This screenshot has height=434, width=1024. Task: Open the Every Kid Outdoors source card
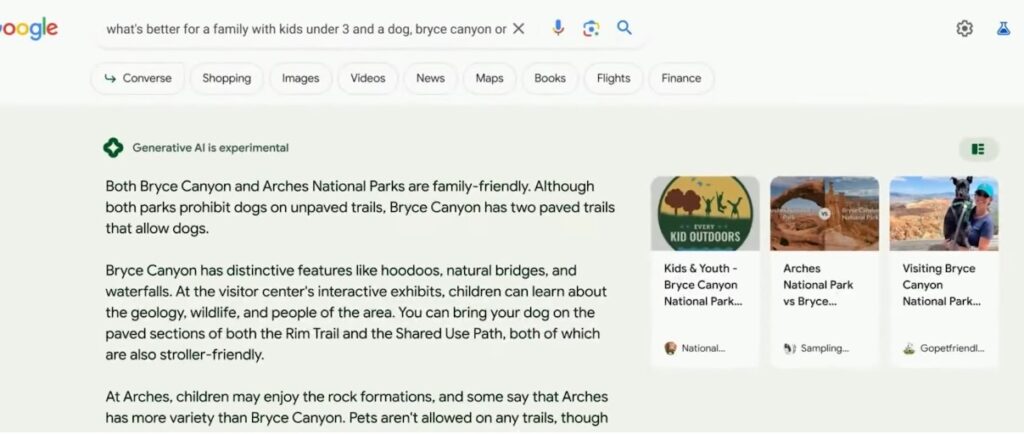point(705,271)
